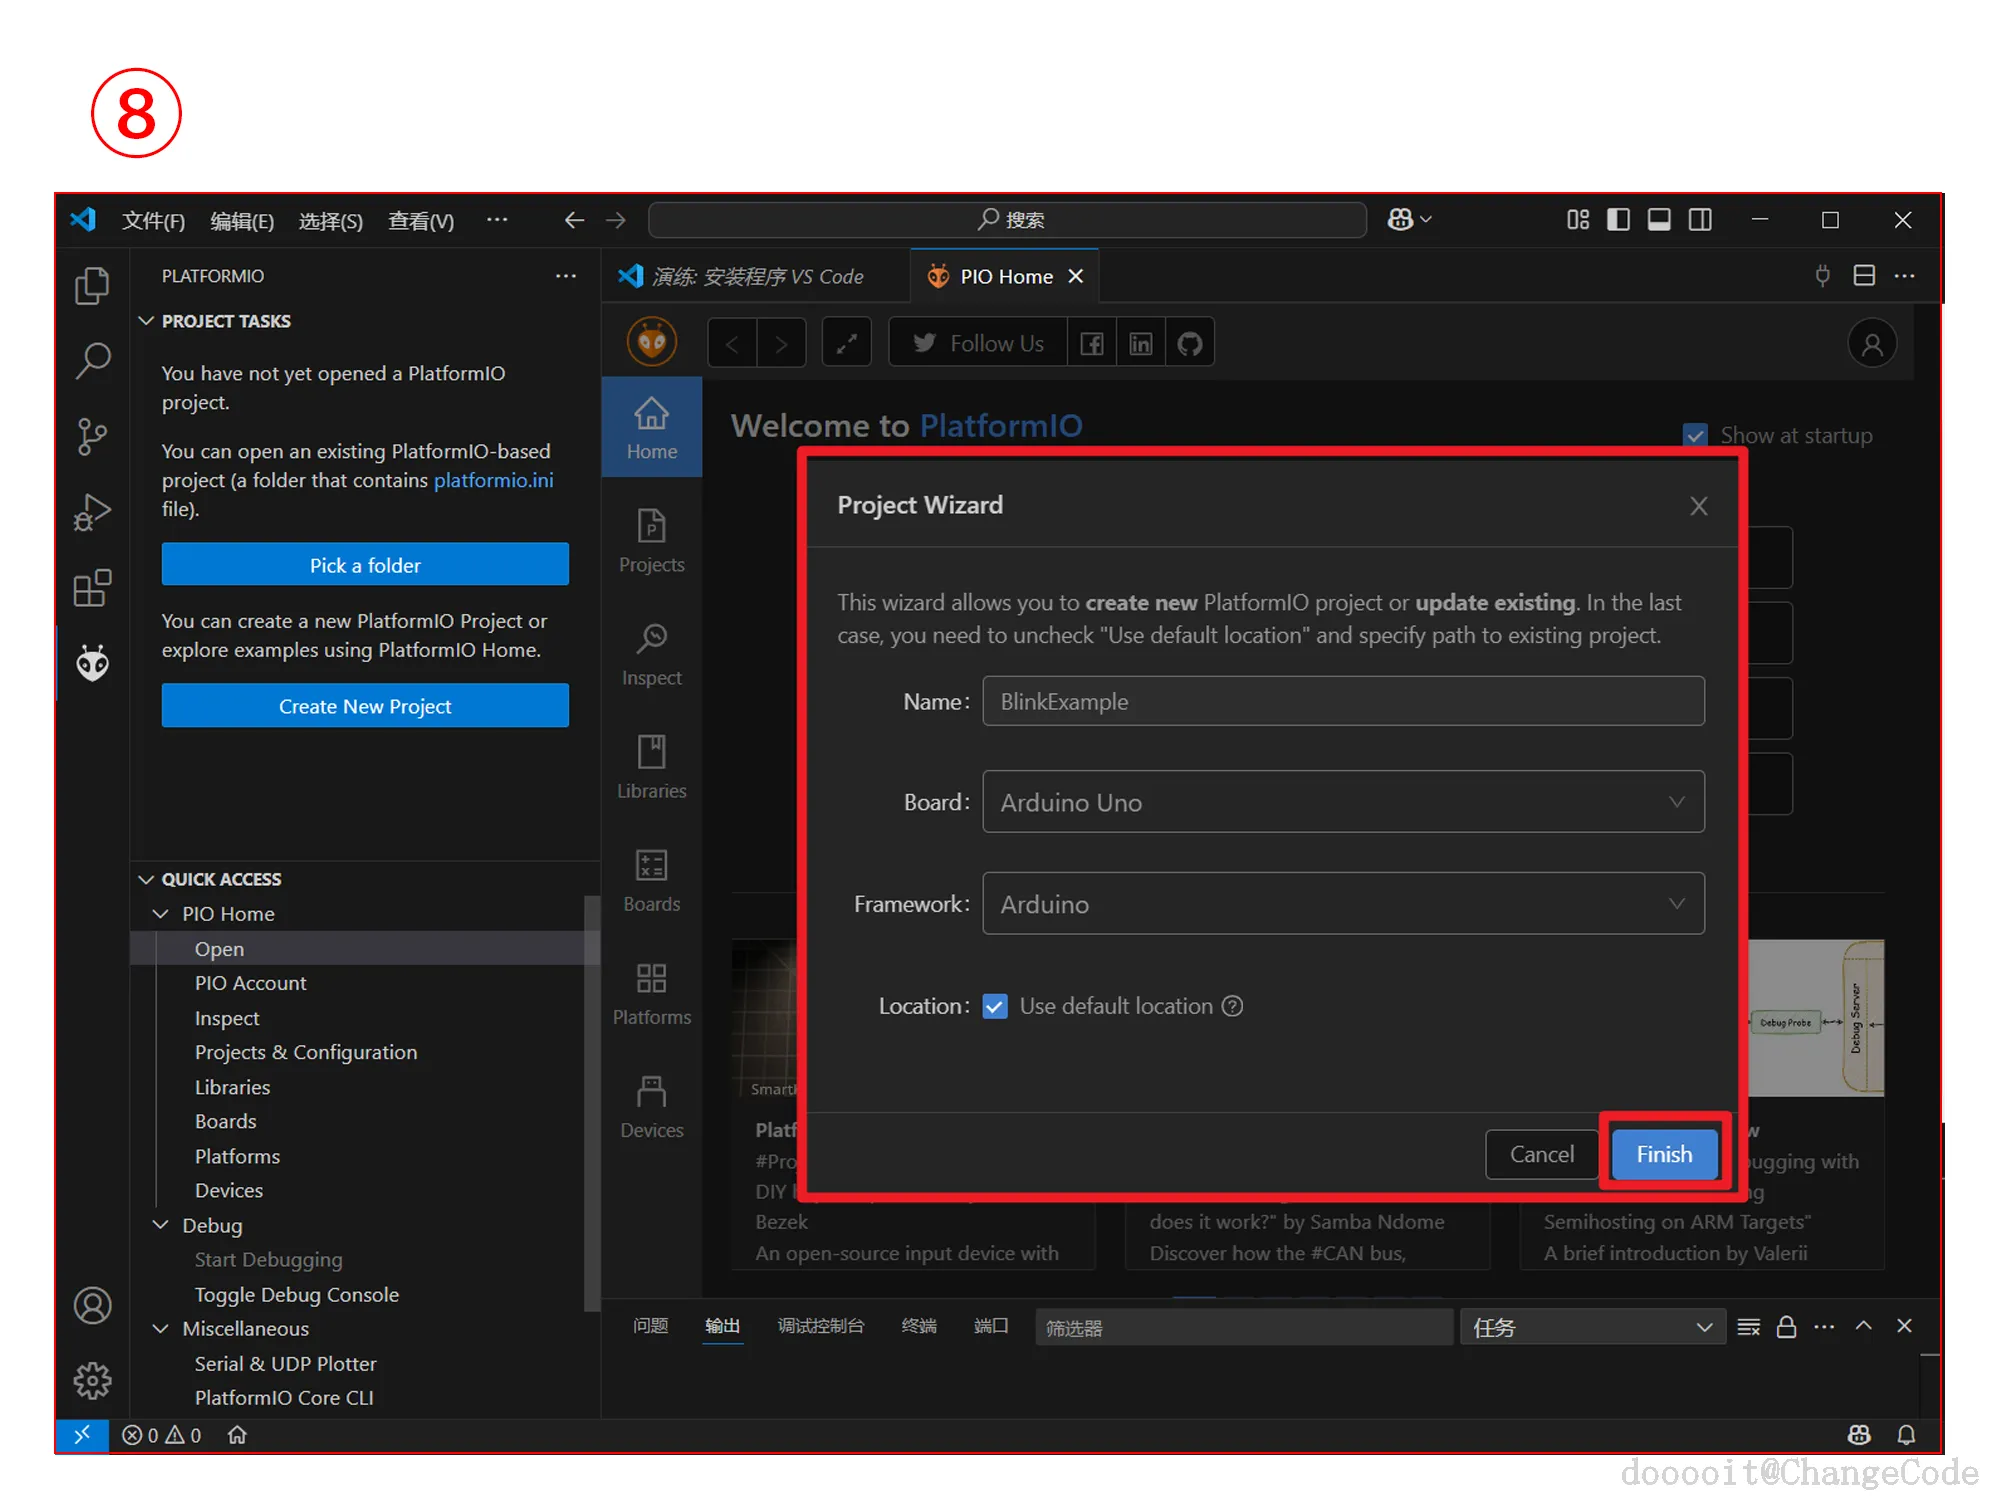Open PIO Home Boards sidebar icon
The image size is (2000, 1500).
(651, 880)
